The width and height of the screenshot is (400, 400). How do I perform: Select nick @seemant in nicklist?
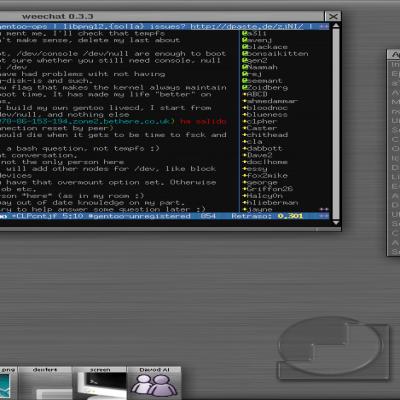(x=262, y=81)
